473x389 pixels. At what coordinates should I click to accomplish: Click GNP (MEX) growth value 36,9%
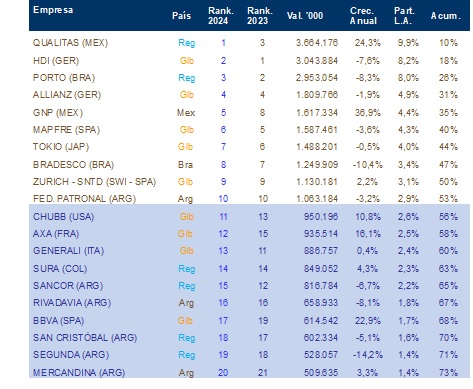click(367, 113)
